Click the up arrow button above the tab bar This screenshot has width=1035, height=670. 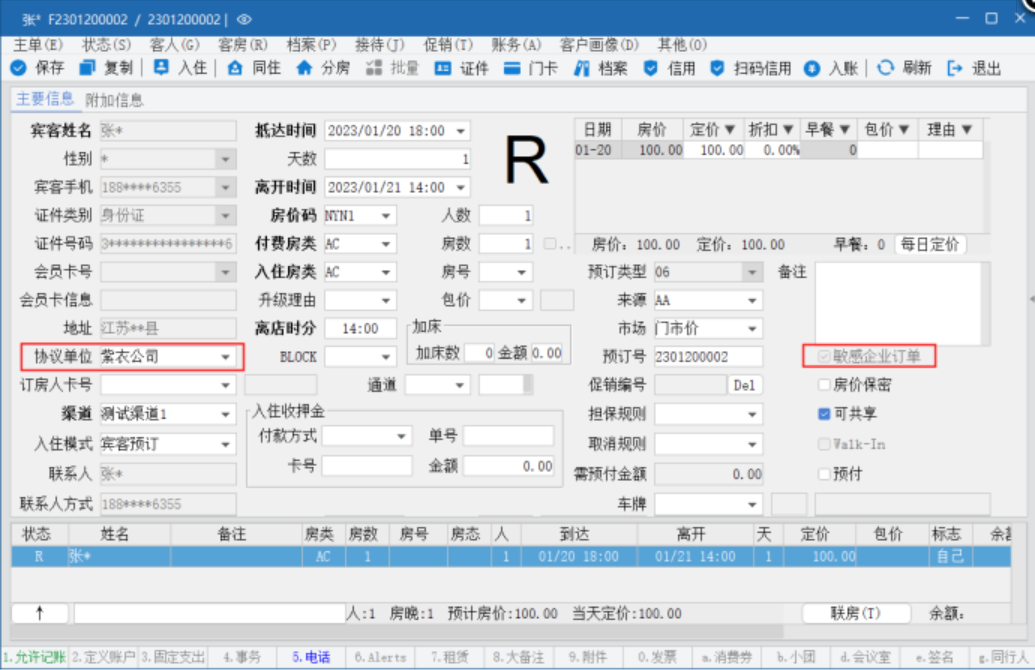pos(40,613)
